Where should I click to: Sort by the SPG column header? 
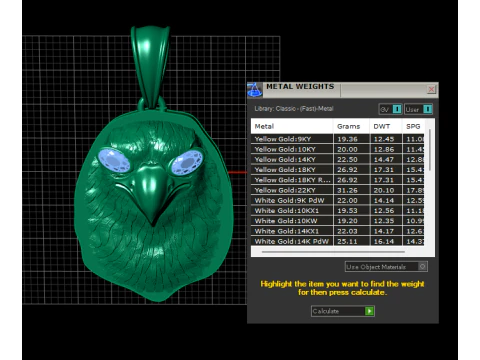point(413,126)
